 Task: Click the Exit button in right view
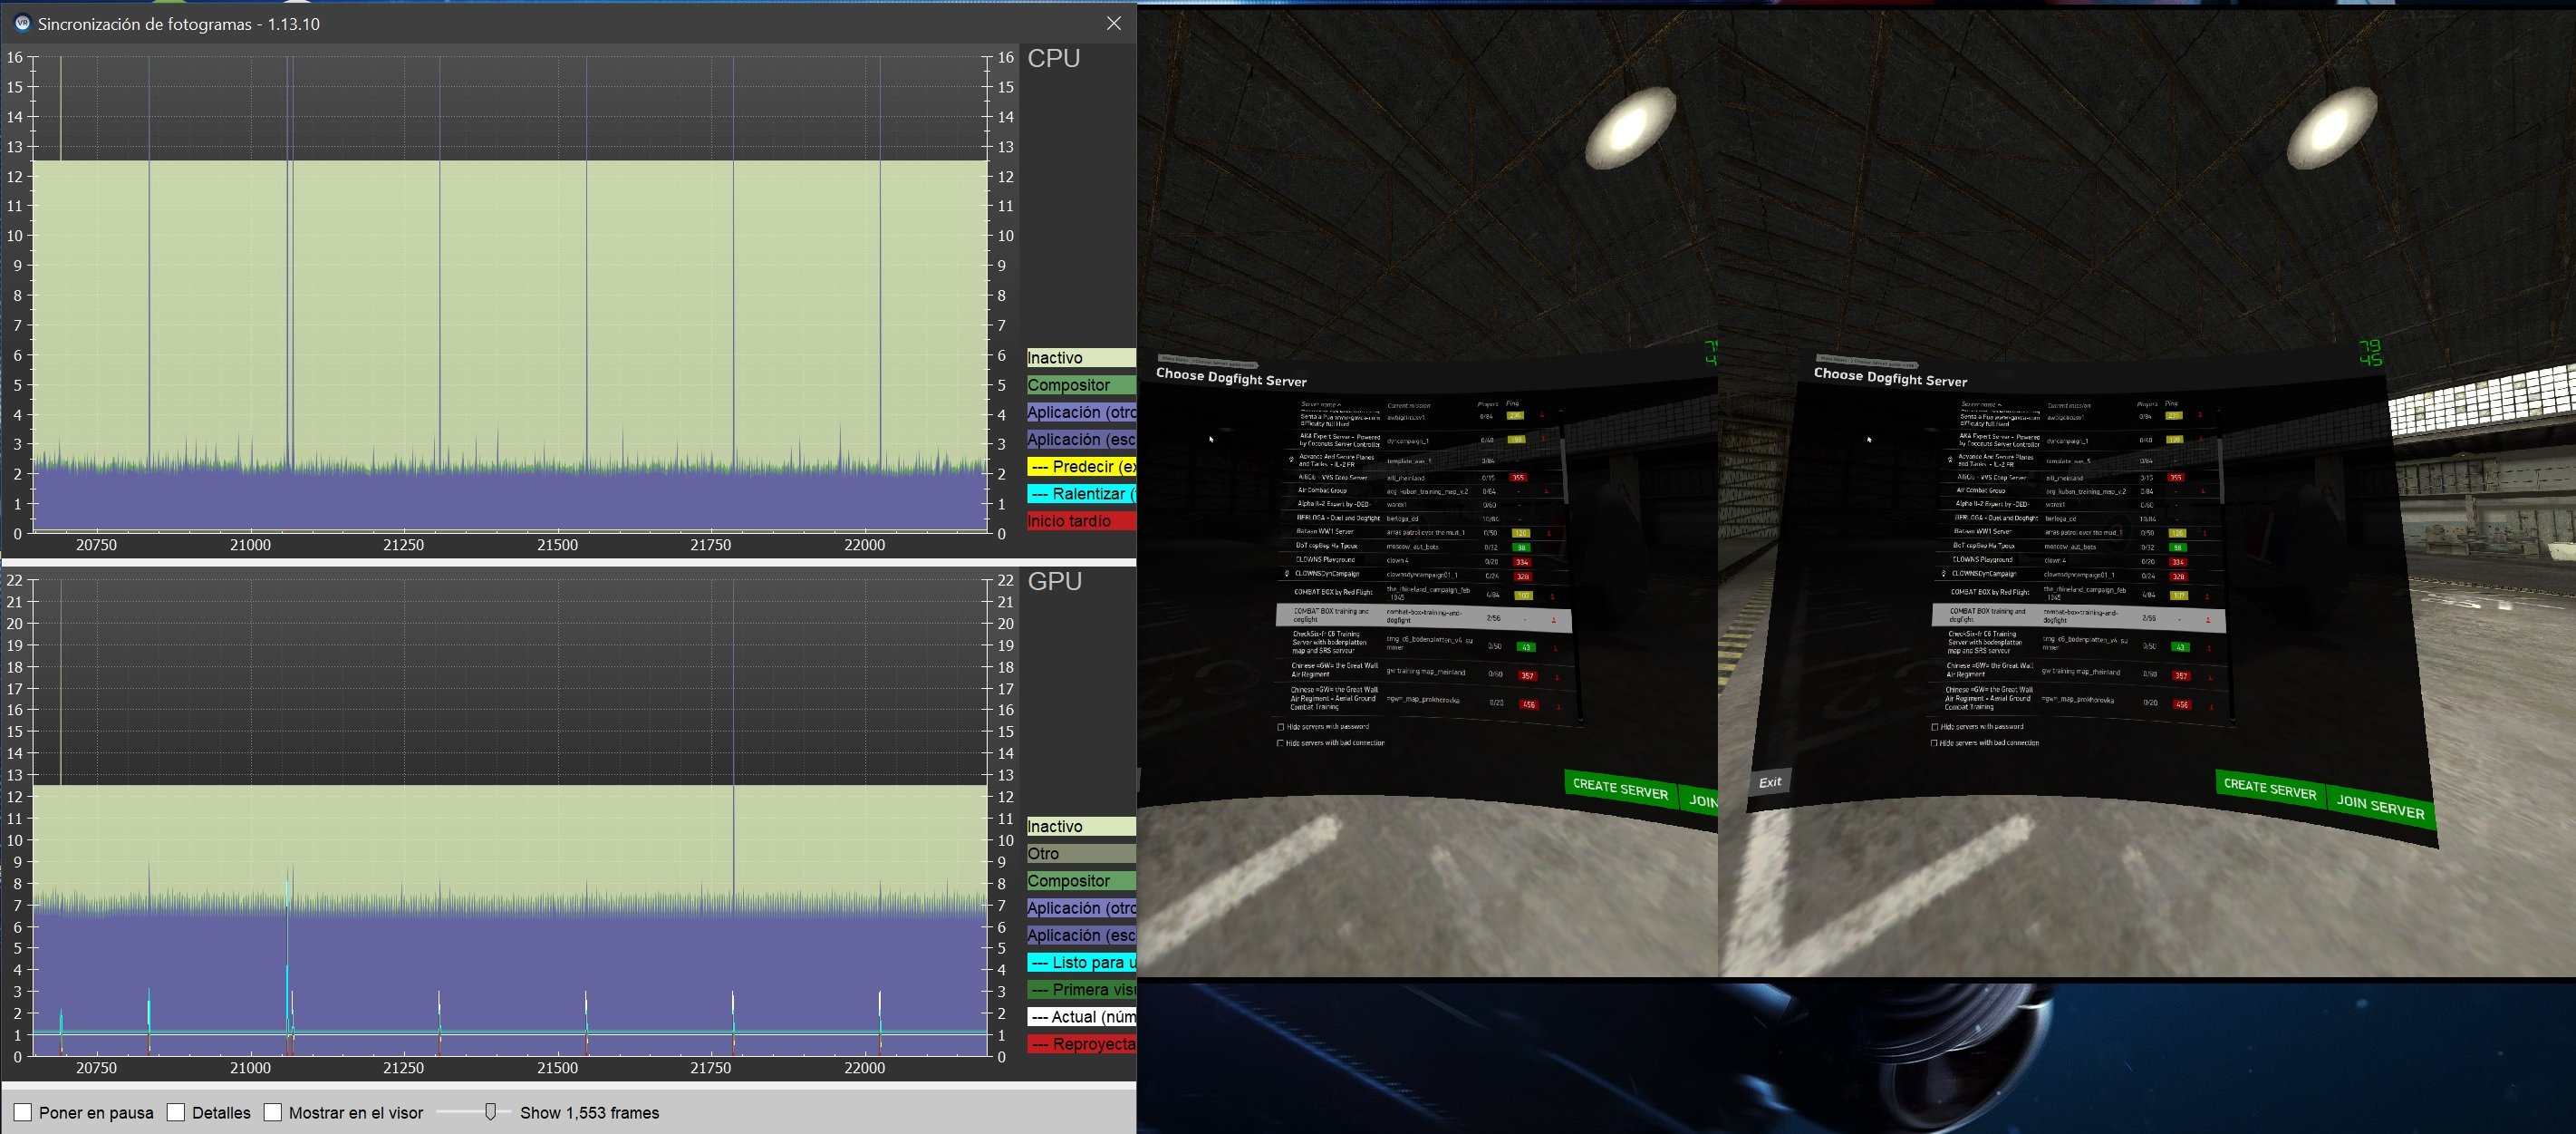coord(1770,782)
